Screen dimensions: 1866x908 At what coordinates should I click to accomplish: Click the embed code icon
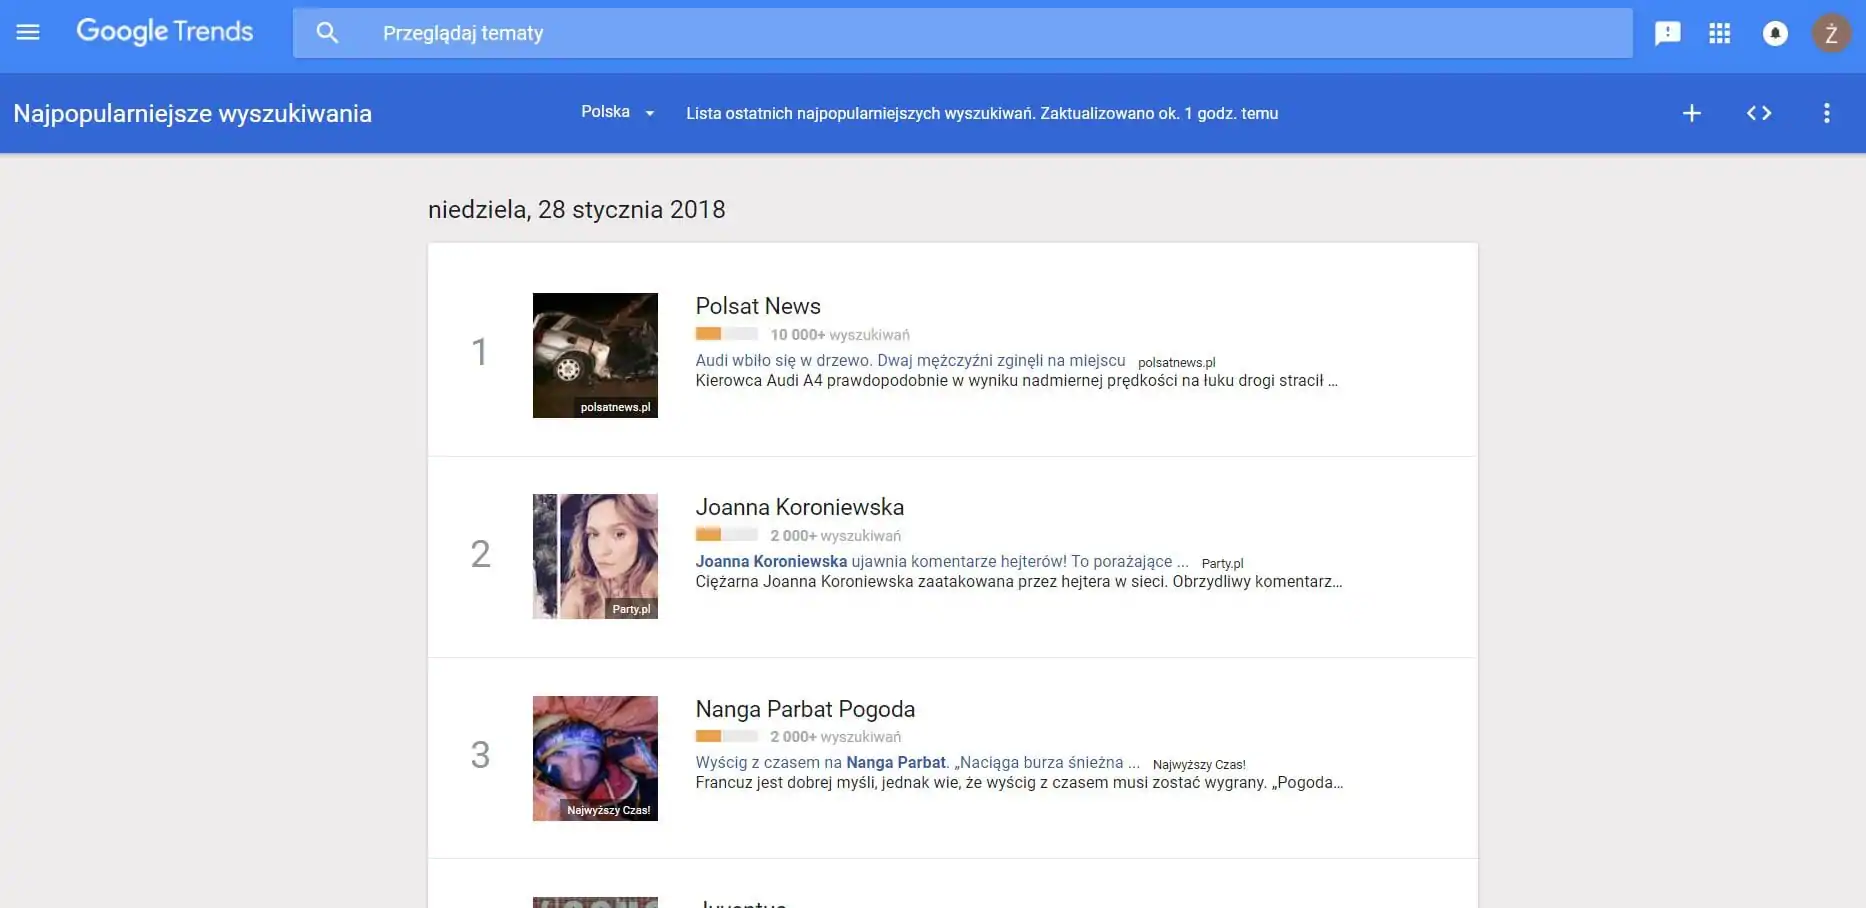pyautogui.click(x=1759, y=113)
